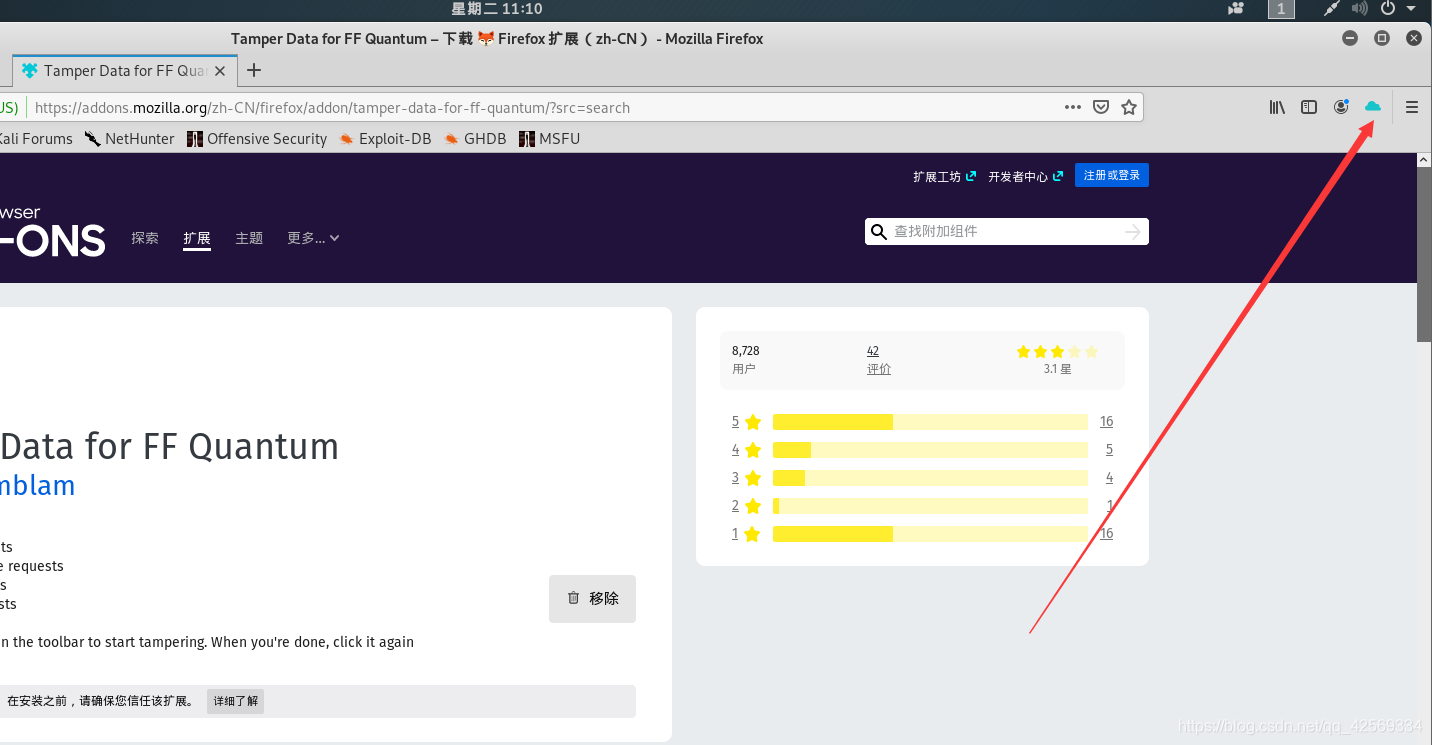1432x745 pixels.
Task: Open page actions three-dot menu
Action: [1073, 107]
